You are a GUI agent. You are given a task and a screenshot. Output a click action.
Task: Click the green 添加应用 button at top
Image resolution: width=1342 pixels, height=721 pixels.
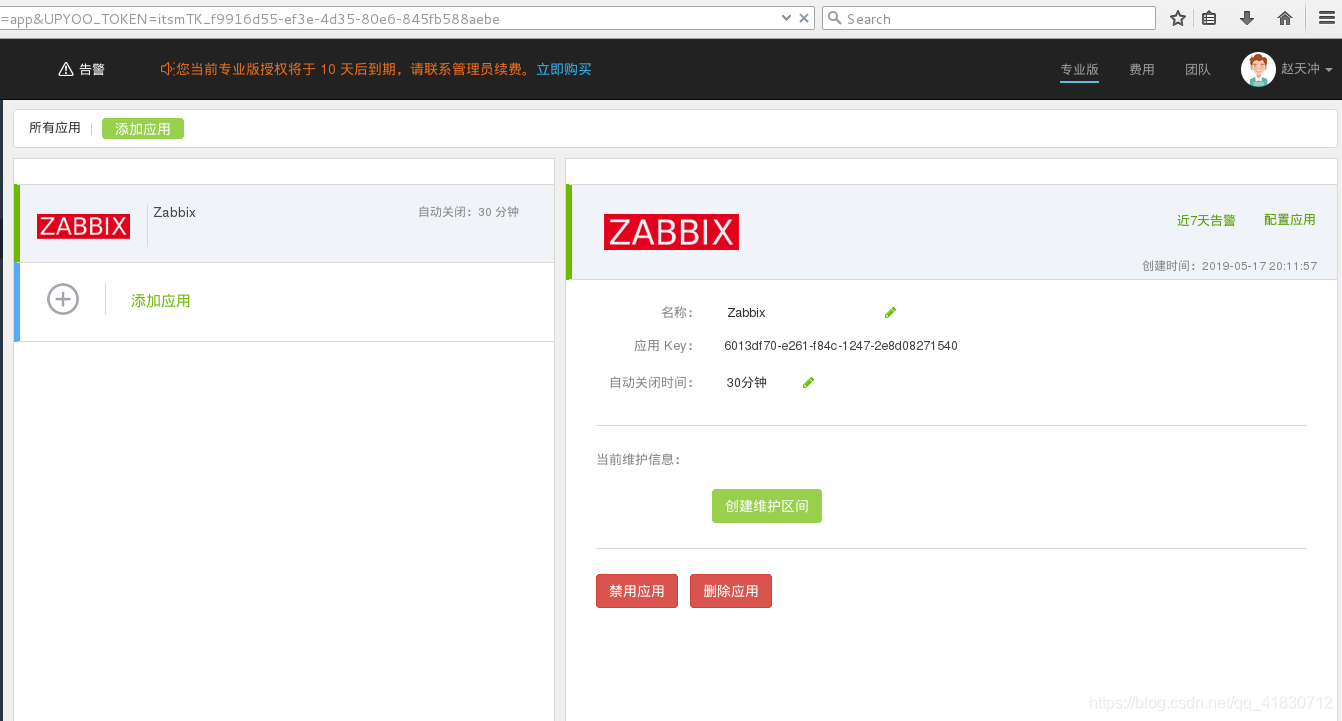143,129
